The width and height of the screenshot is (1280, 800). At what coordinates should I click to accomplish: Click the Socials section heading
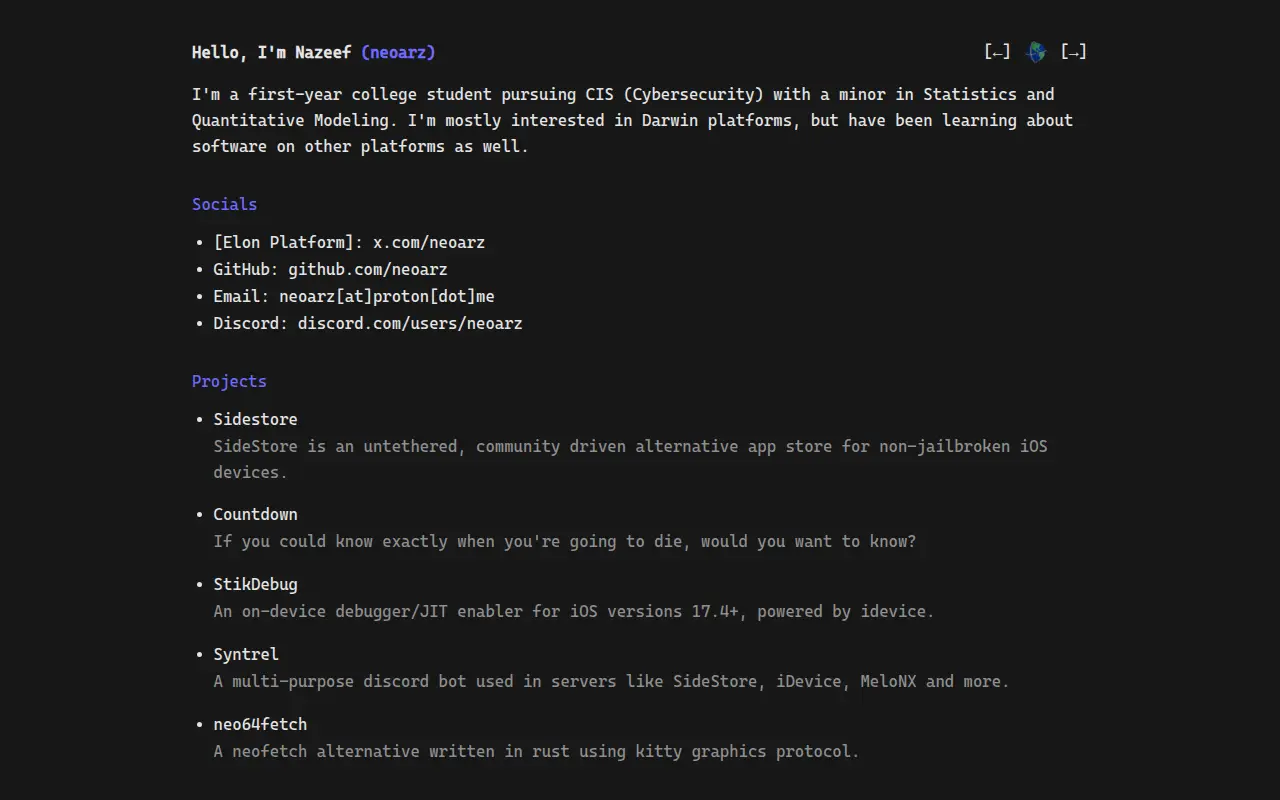[225, 204]
